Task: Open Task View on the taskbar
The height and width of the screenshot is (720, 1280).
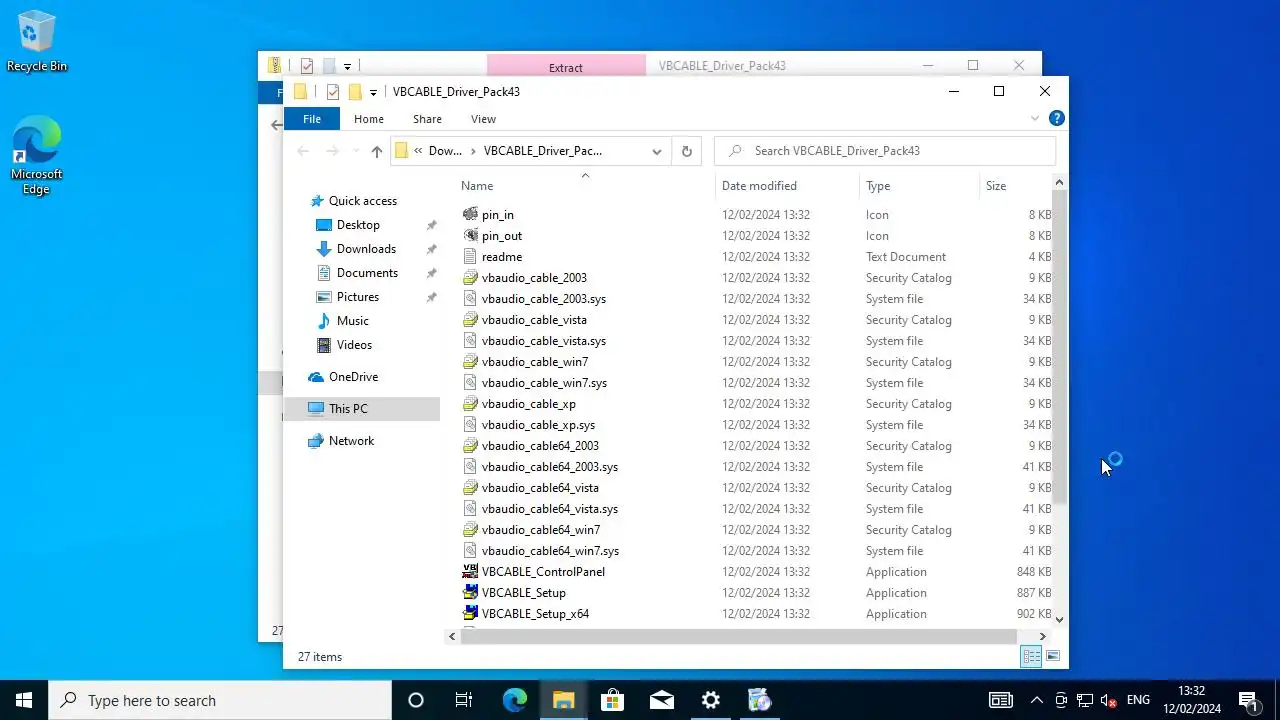Action: pyautogui.click(x=464, y=700)
